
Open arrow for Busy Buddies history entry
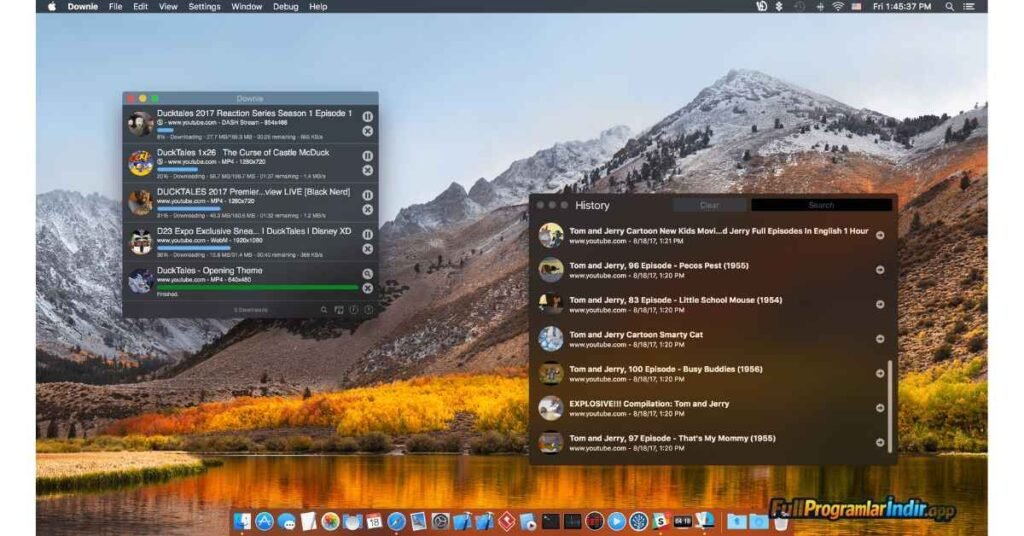coord(880,373)
